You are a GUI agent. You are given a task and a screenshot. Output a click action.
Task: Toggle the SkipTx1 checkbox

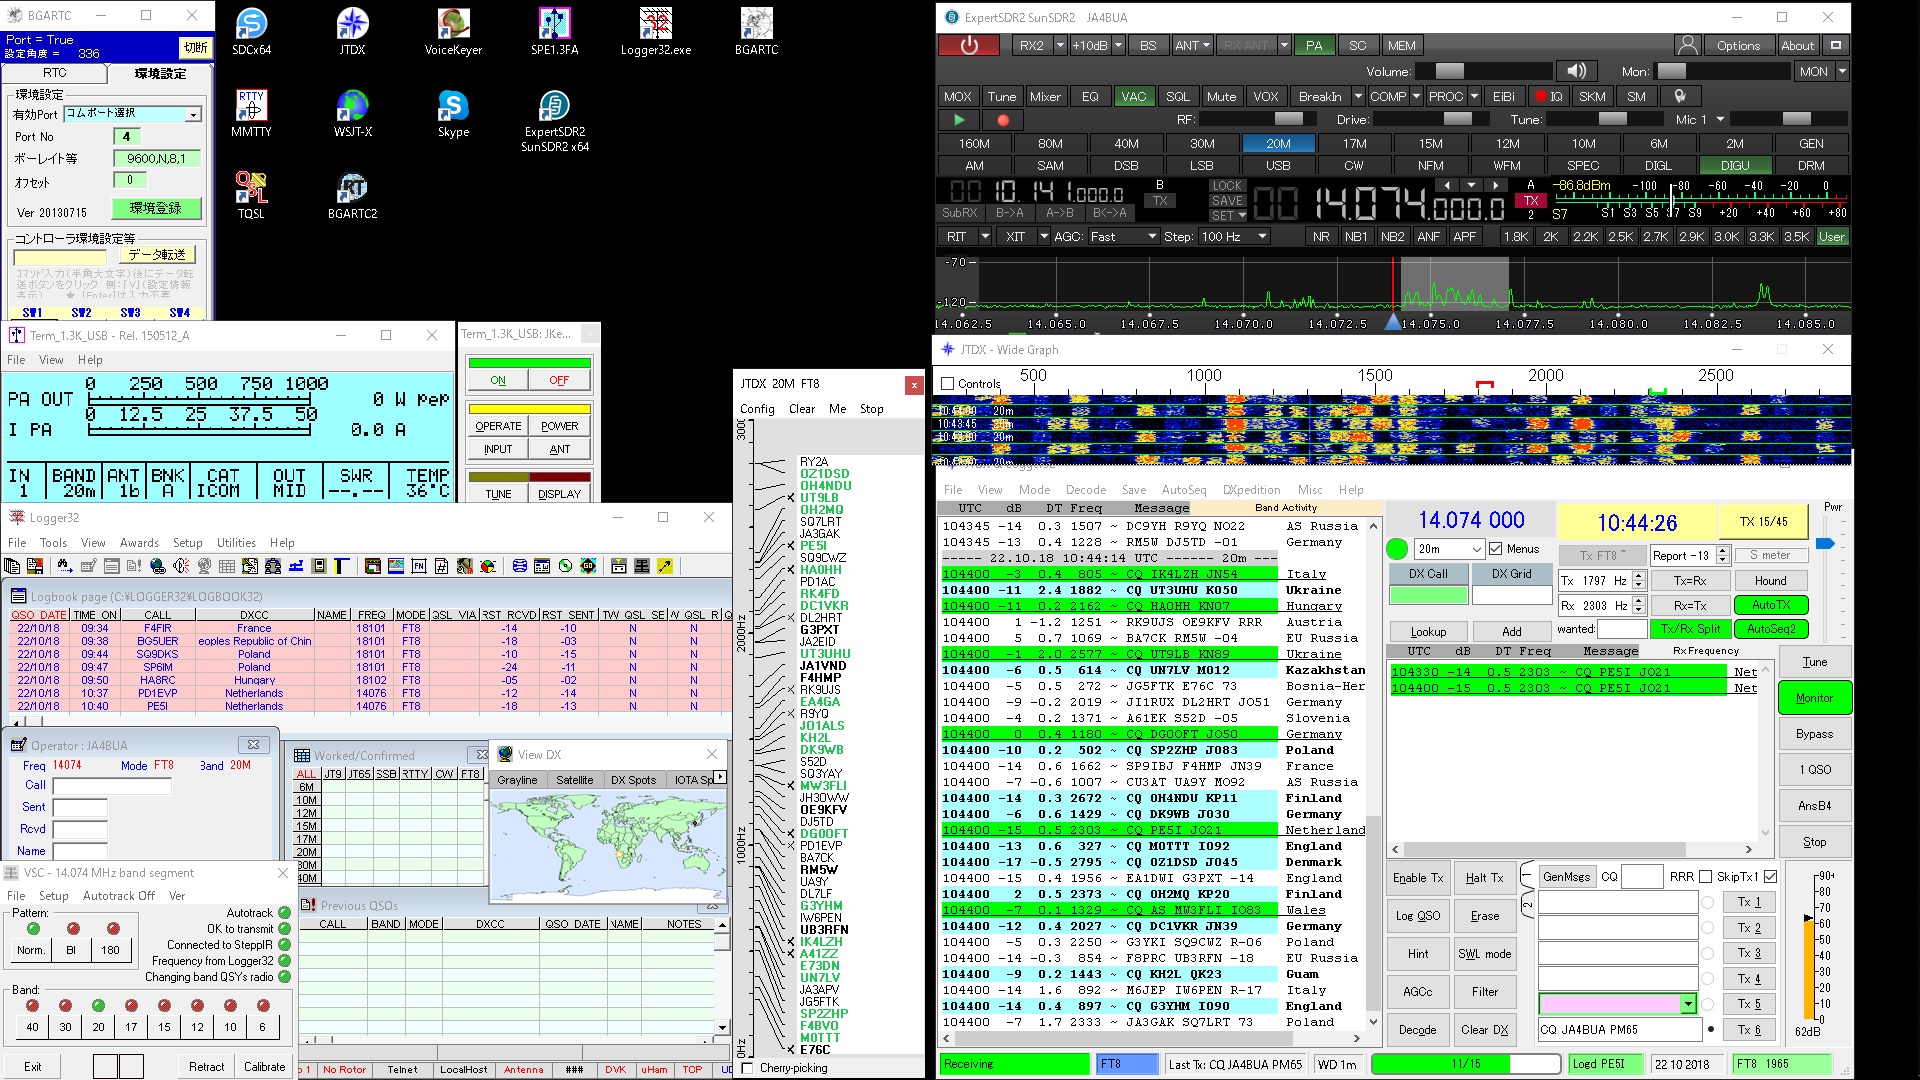tap(1770, 876)
